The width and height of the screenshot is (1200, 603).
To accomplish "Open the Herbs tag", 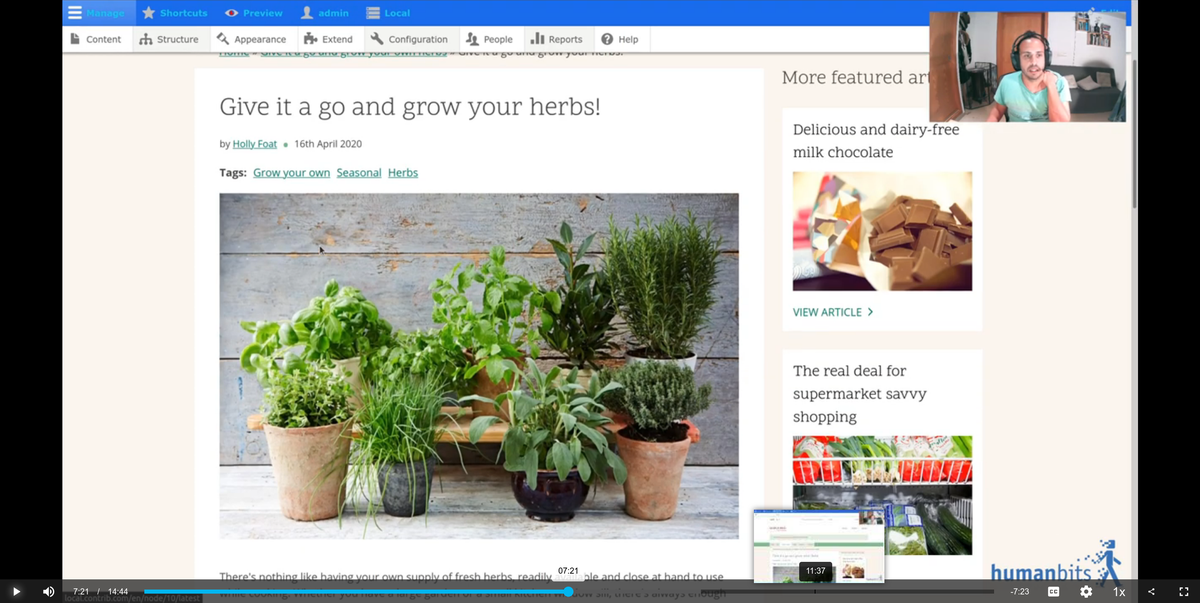I will point(403,173).
